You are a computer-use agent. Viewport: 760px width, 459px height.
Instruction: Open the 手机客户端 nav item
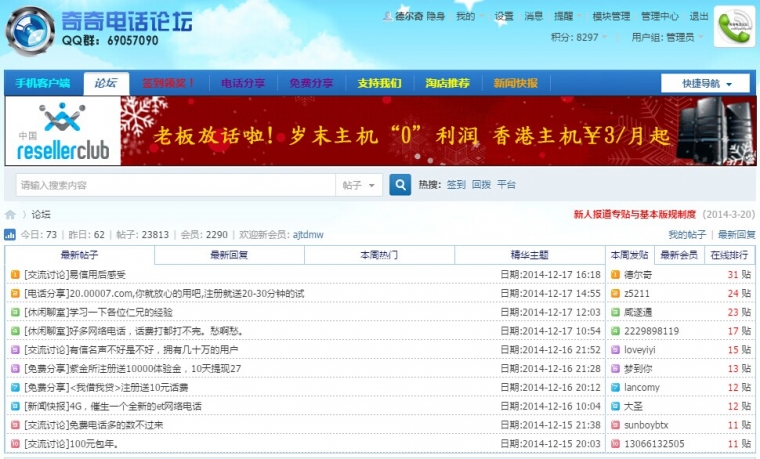pyautogui.click(x=43, y=83)
